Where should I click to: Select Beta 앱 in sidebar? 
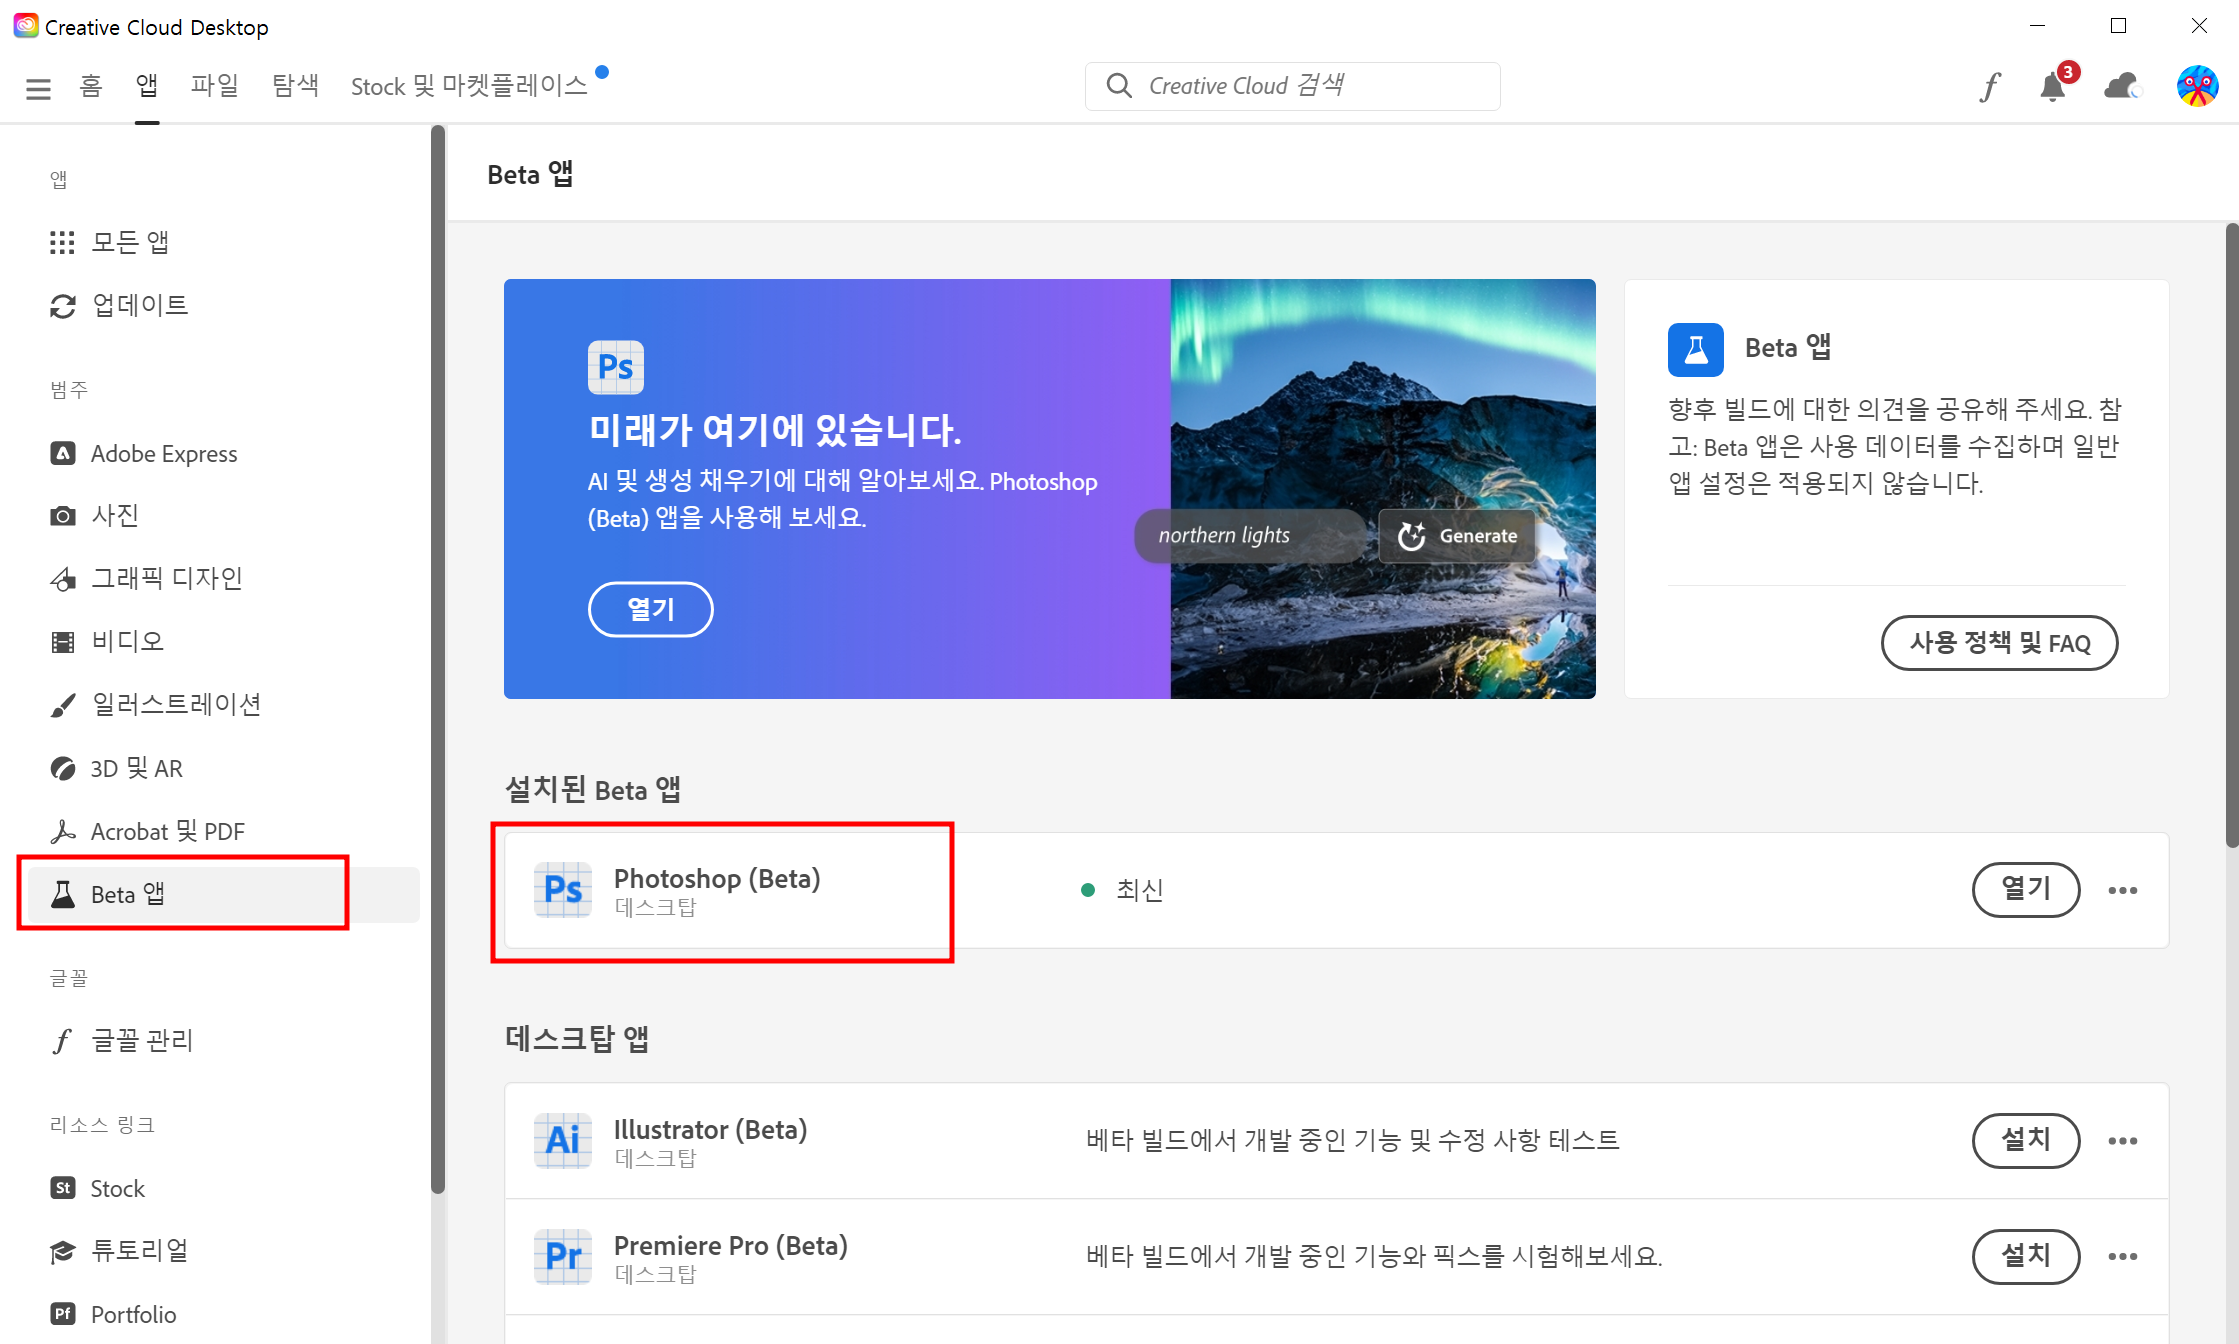(223, 894)
